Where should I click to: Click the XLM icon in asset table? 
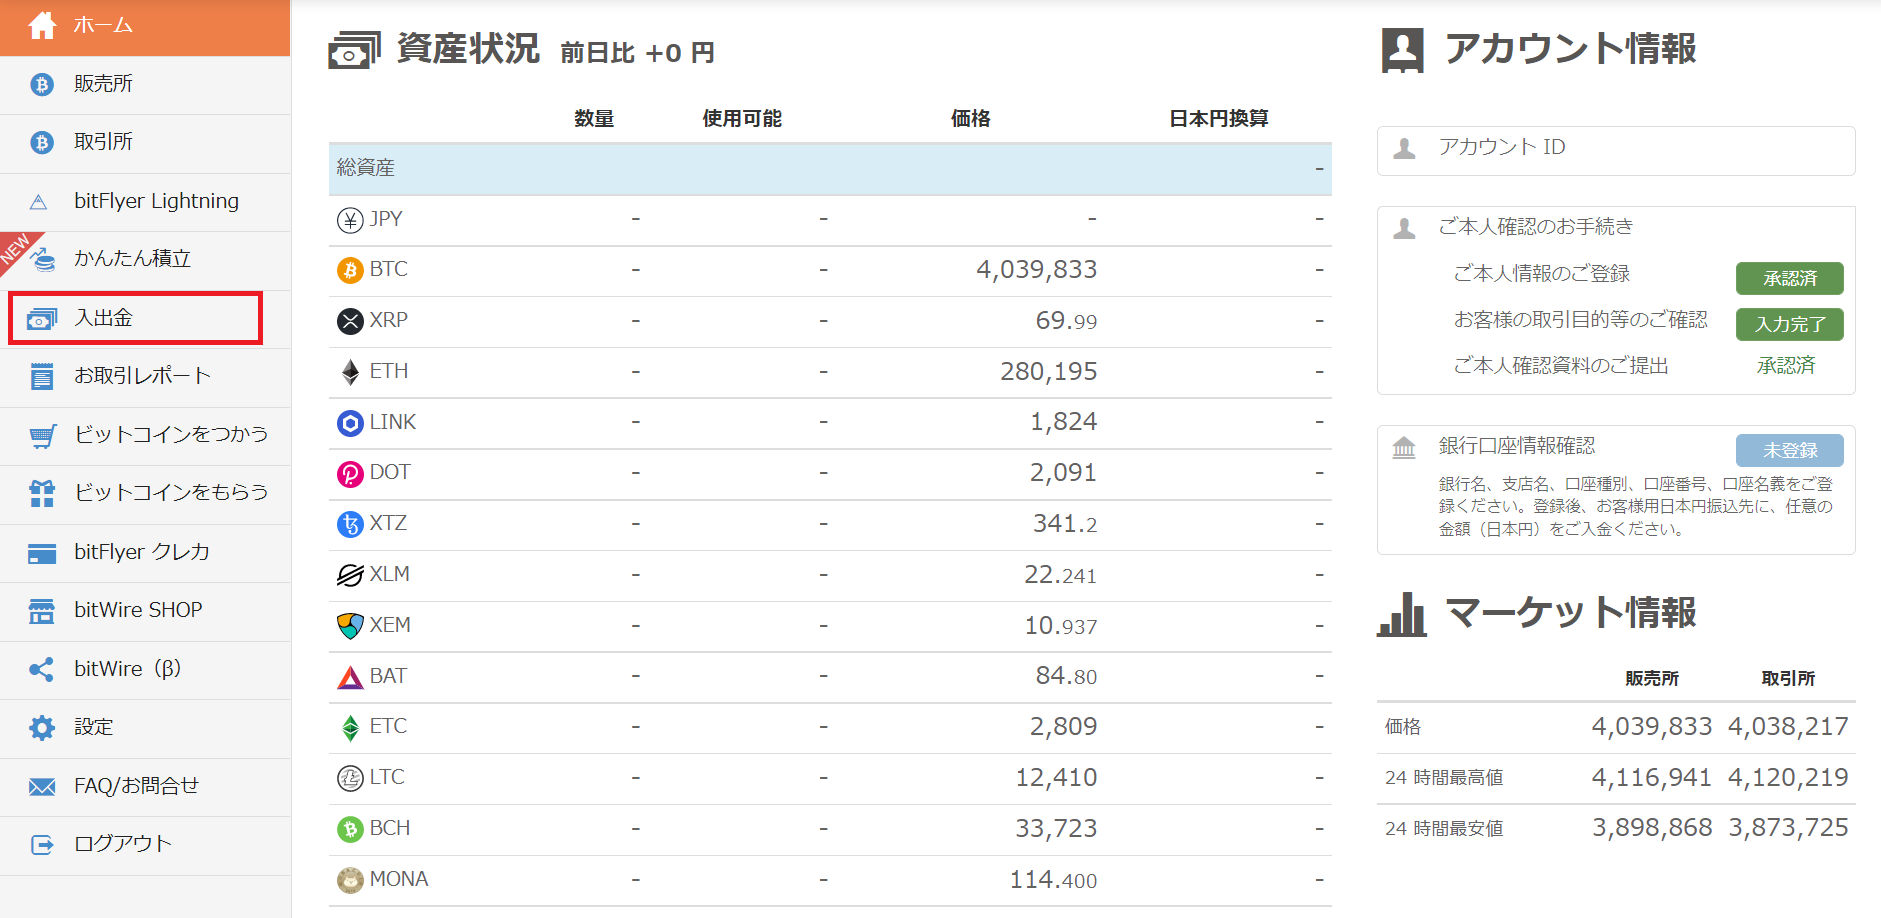pos(350,575)
